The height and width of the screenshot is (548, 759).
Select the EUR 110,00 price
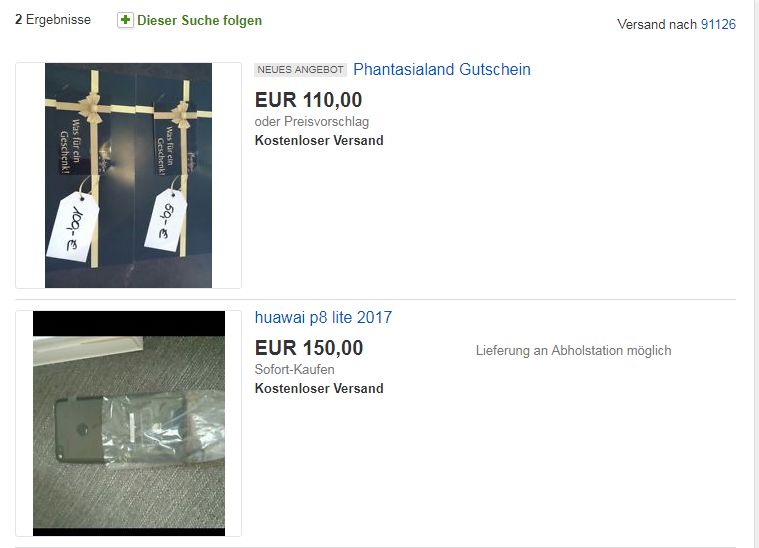(308, 100)
